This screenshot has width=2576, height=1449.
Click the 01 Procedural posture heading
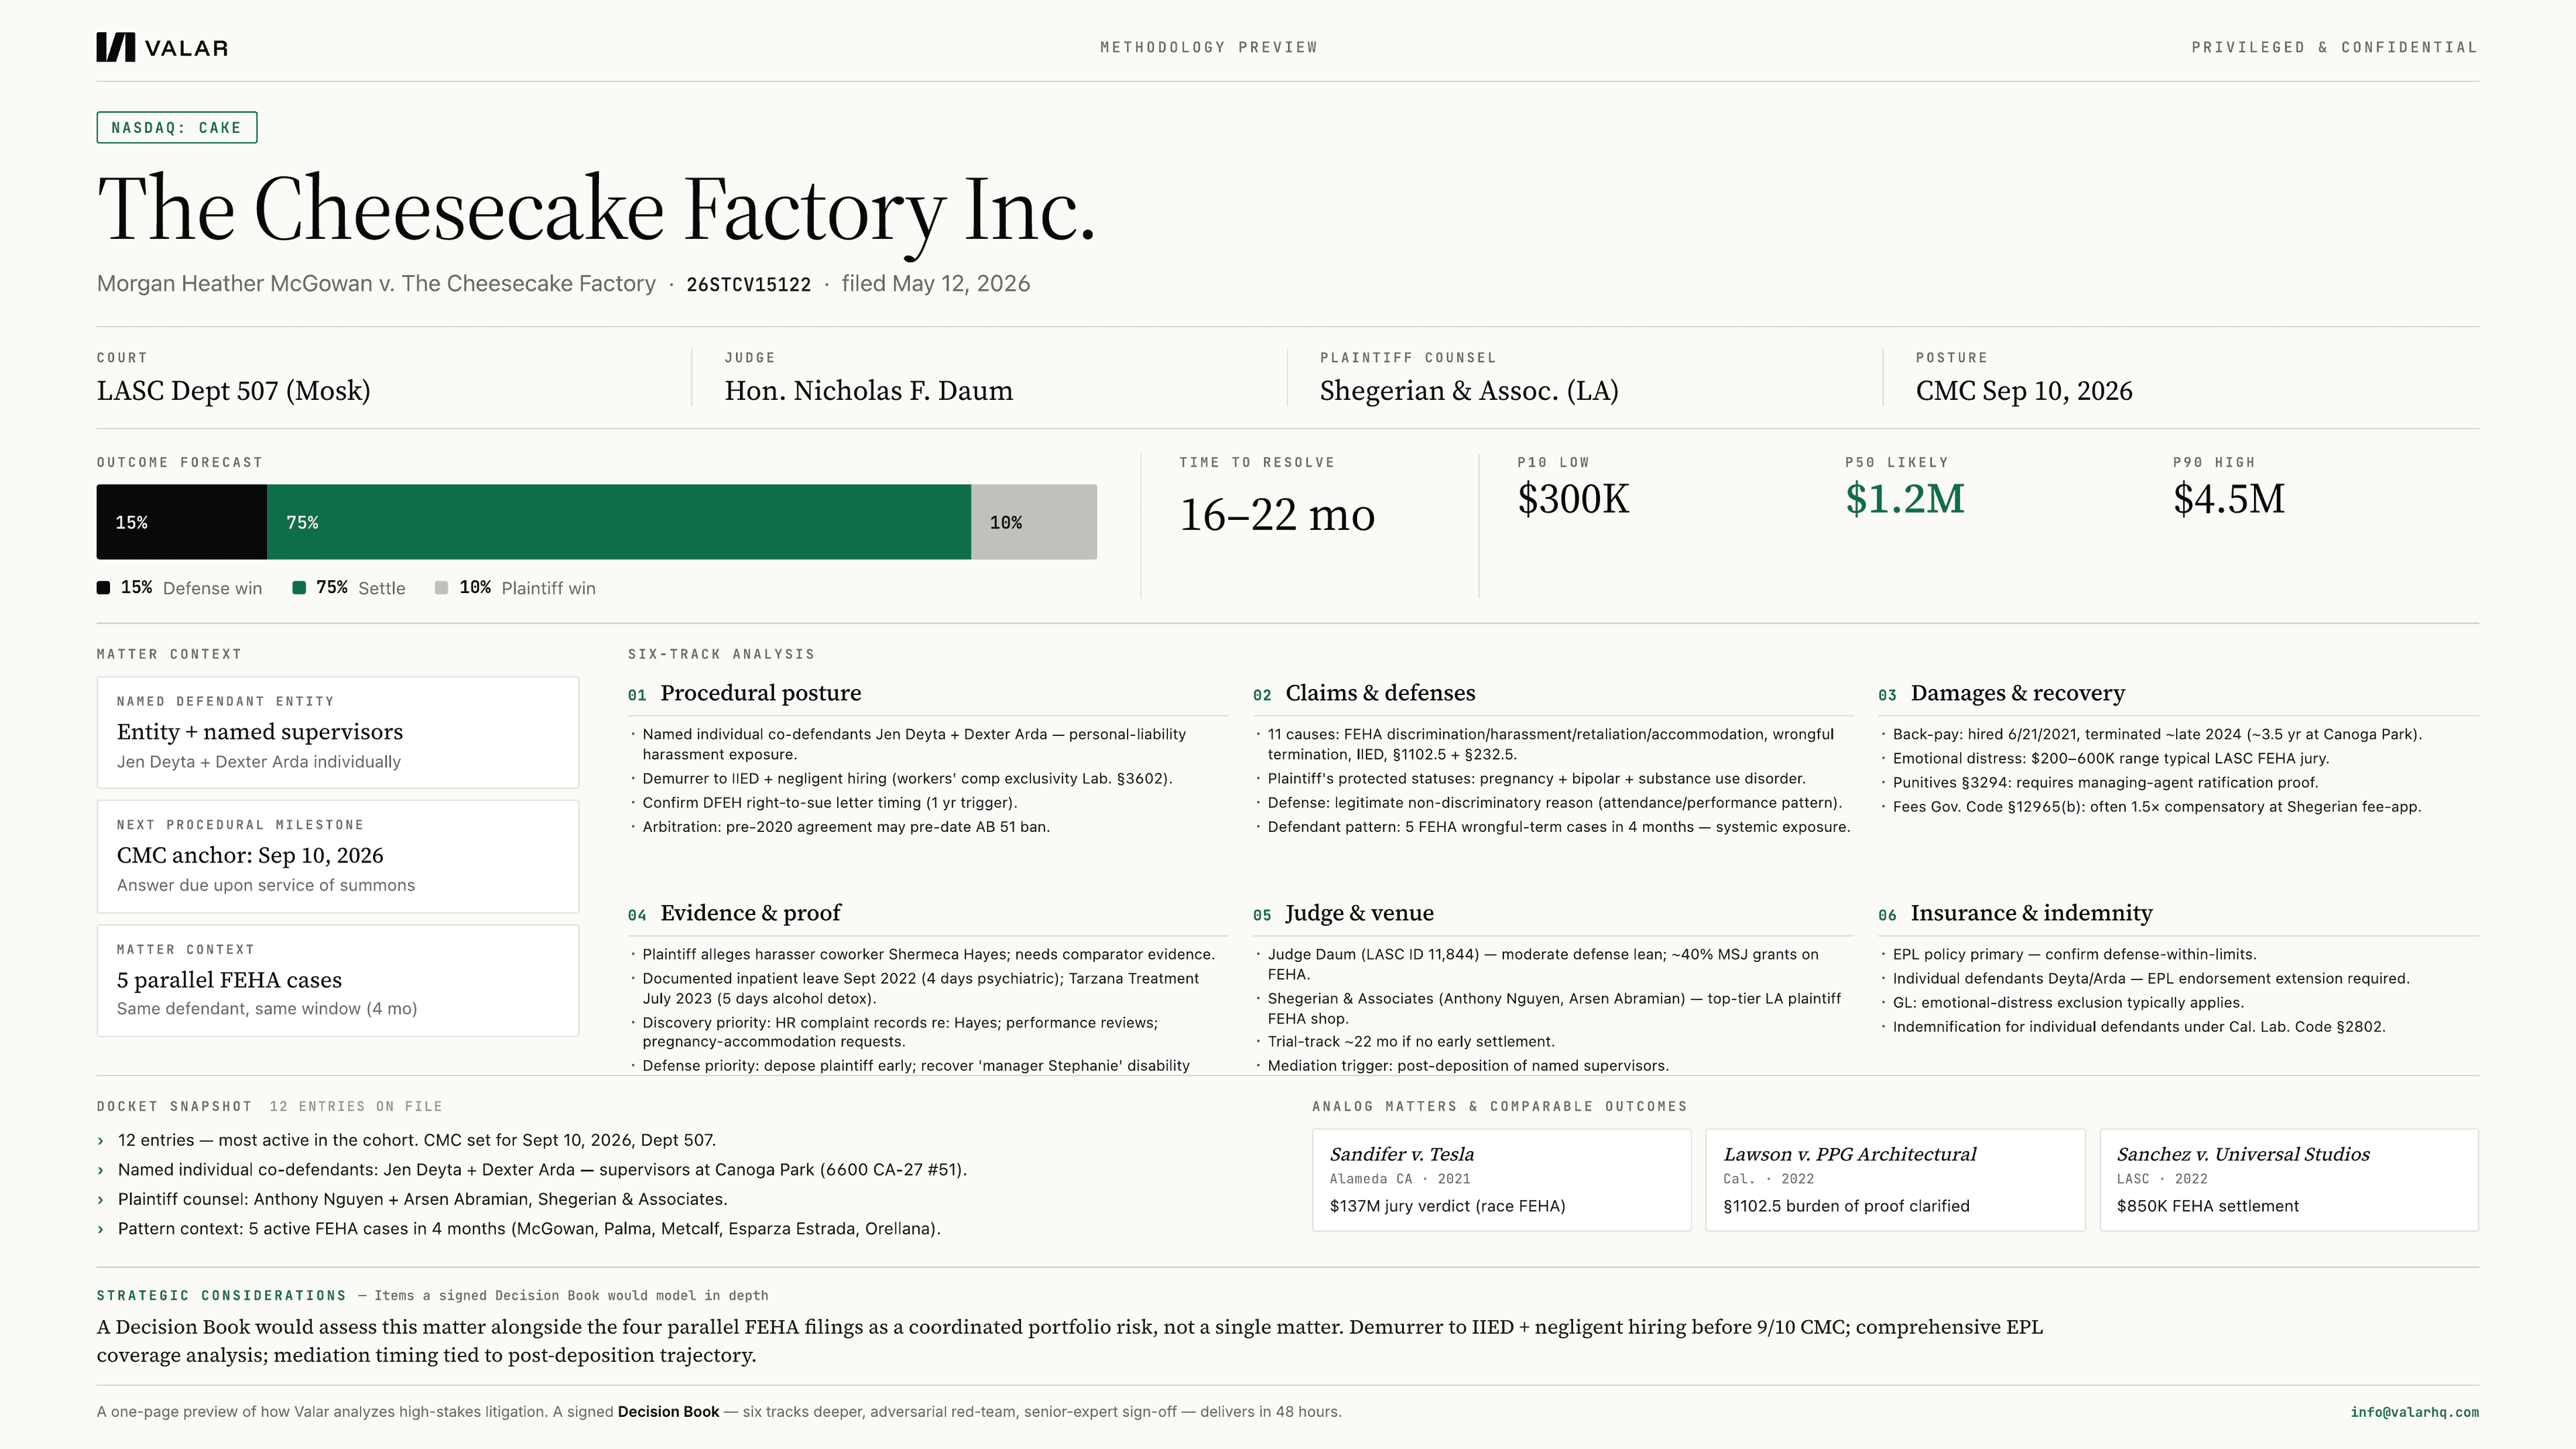(x=745, y=693)
